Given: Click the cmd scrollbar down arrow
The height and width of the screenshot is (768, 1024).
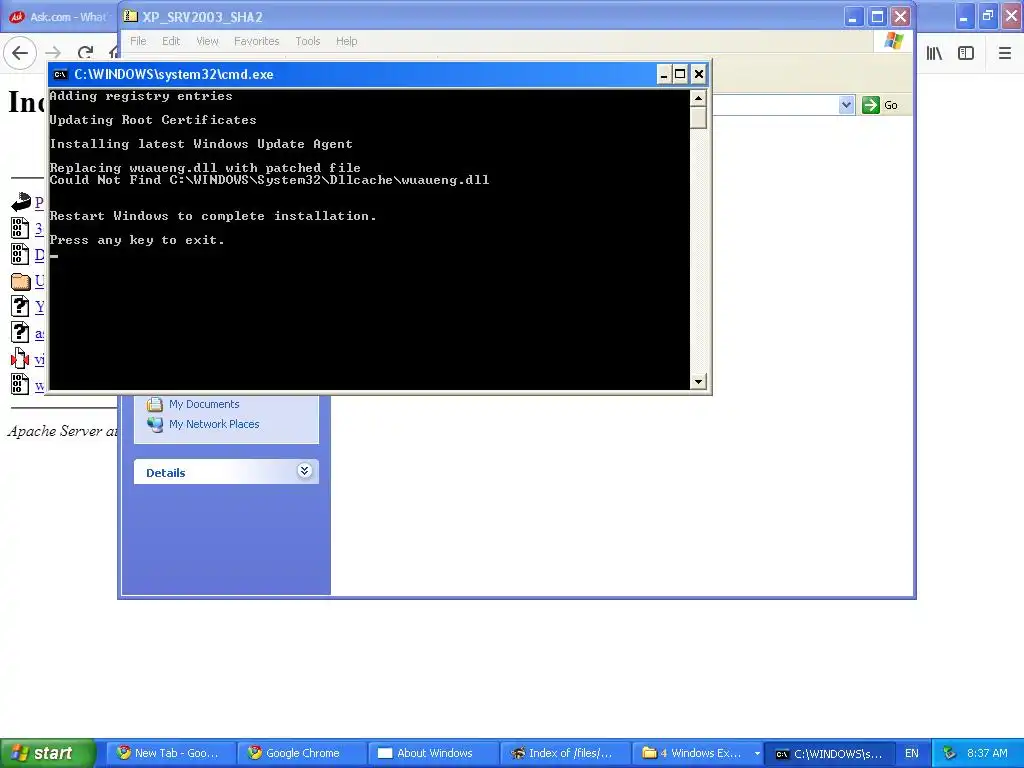Looking at the screenshot, I should click(x=698, y=381).
